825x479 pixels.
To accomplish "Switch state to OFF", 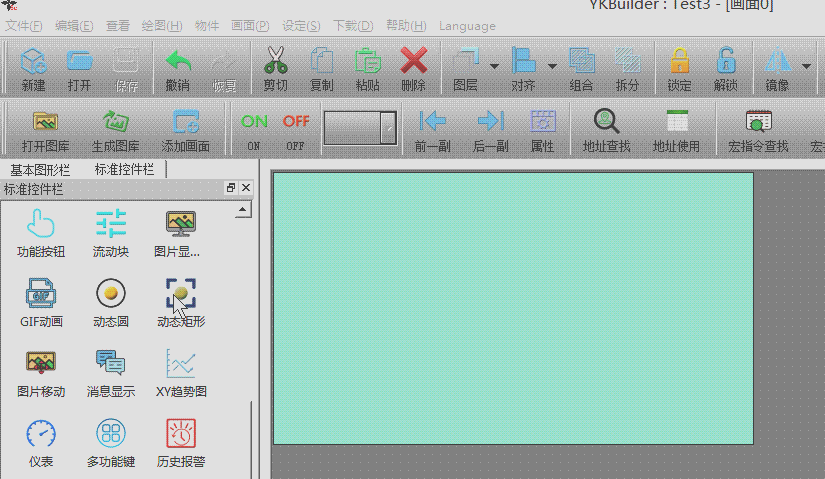I will click(x=296, y=123).
